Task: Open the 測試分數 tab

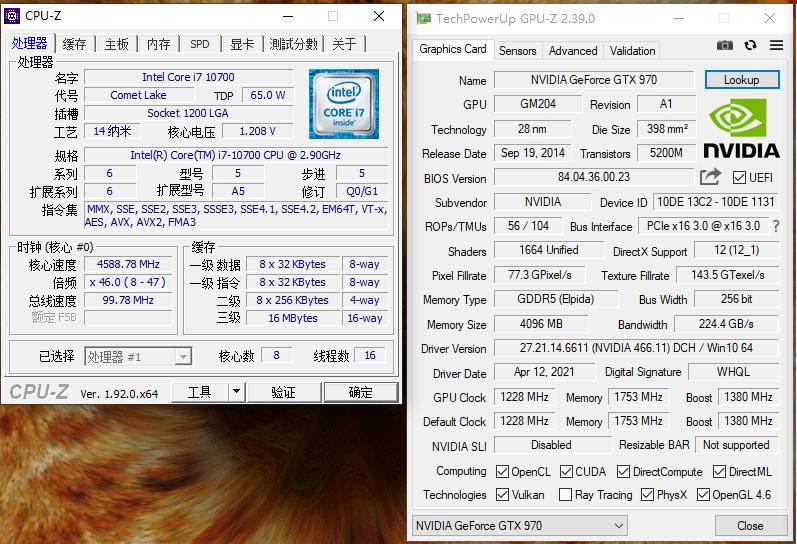Action: pyautogui.click(x=293, y=44)
